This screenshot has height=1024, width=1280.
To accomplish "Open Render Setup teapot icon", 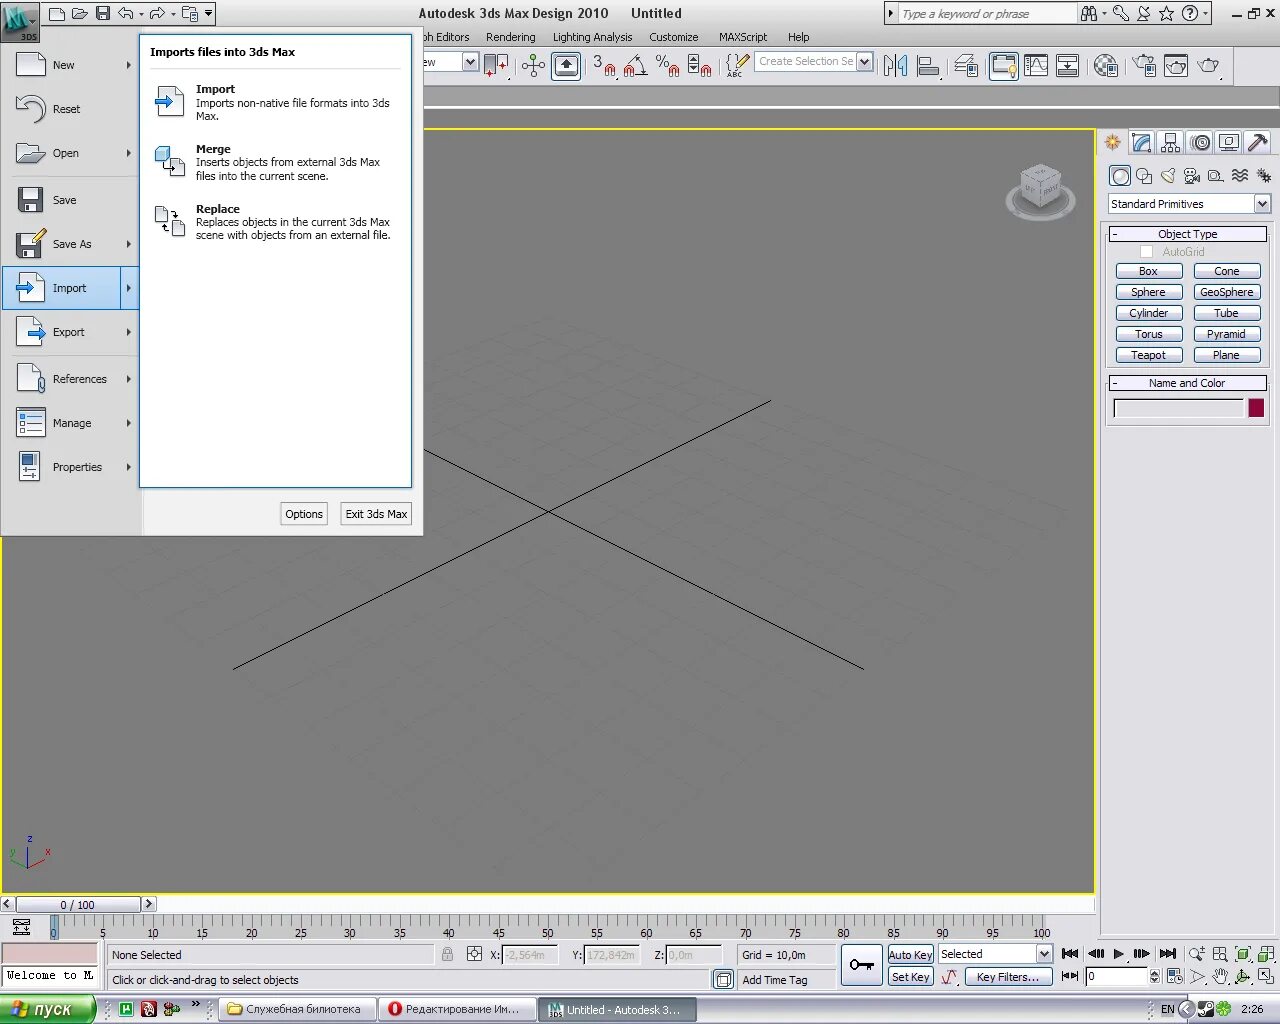I will click(1145, 66).
